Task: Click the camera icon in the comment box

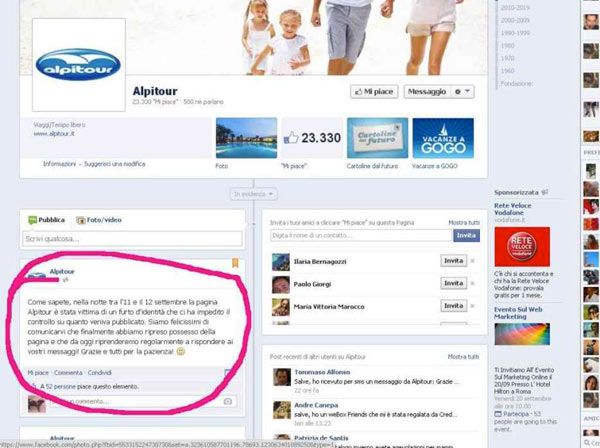Action: (x=228, y=401)
